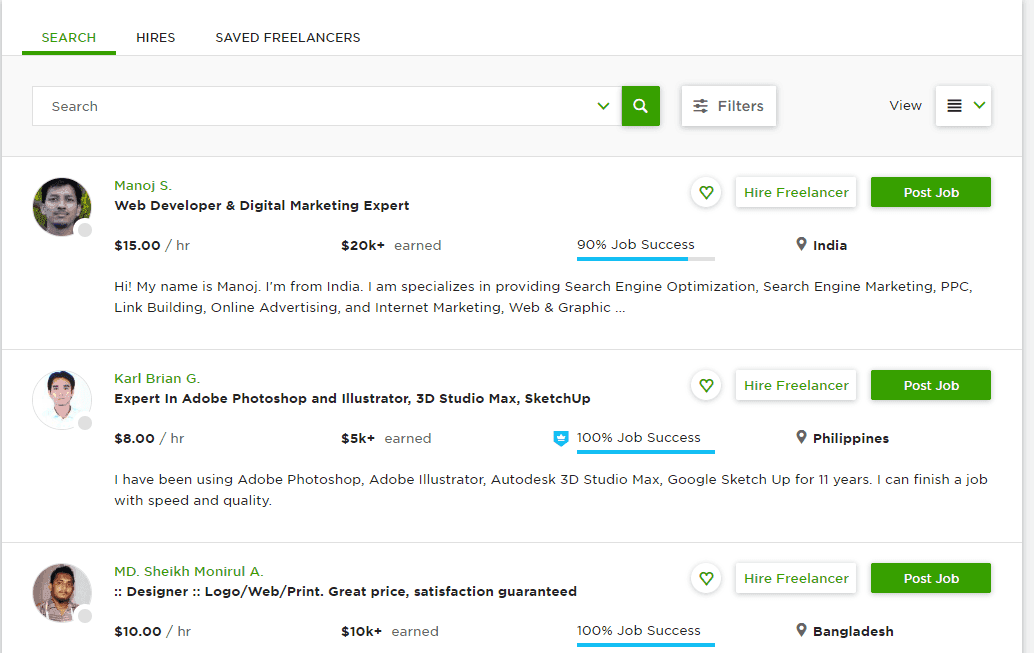Click the 'Bangladesh' location text
This screenshot has width=1034, height=653.
pyautogui.click(x=853, y=631)
